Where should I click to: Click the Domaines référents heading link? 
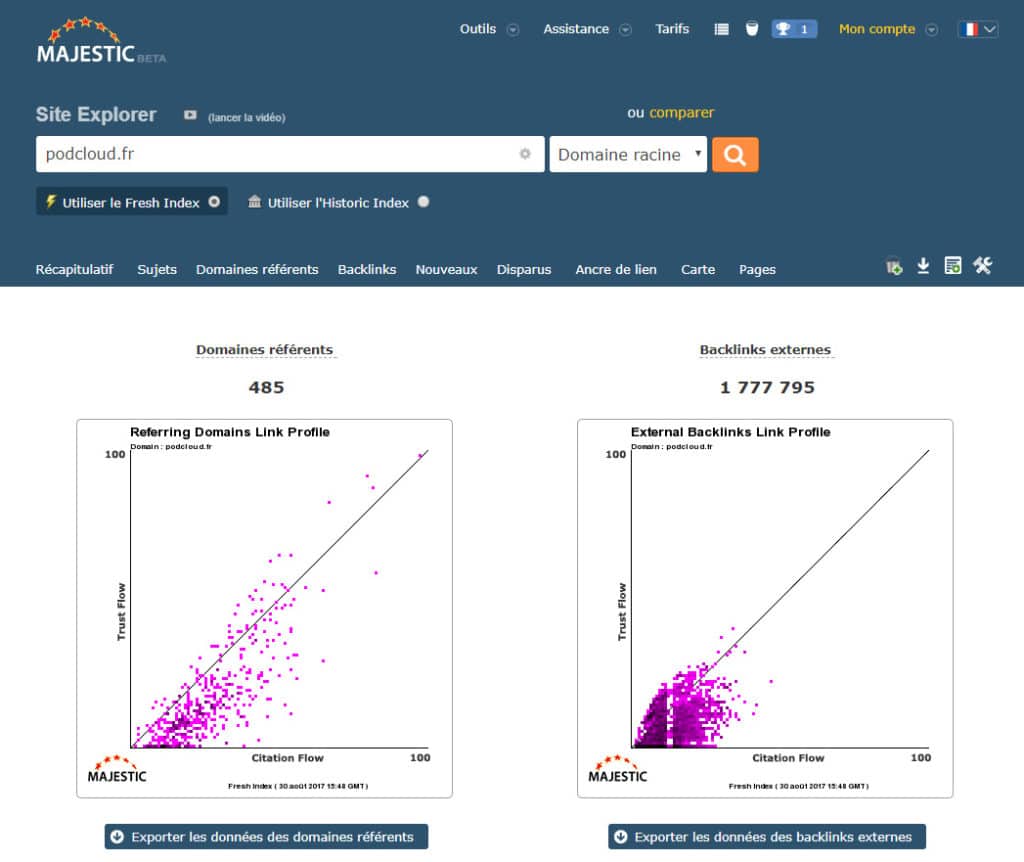click(x=264, y=349)
